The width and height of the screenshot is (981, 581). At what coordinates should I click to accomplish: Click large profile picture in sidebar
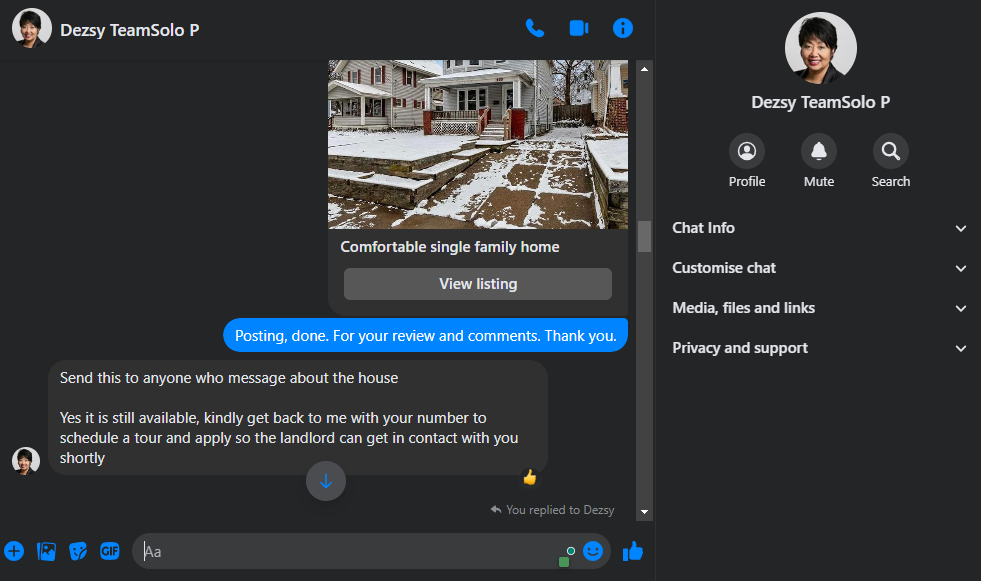[x=820, y=48]
